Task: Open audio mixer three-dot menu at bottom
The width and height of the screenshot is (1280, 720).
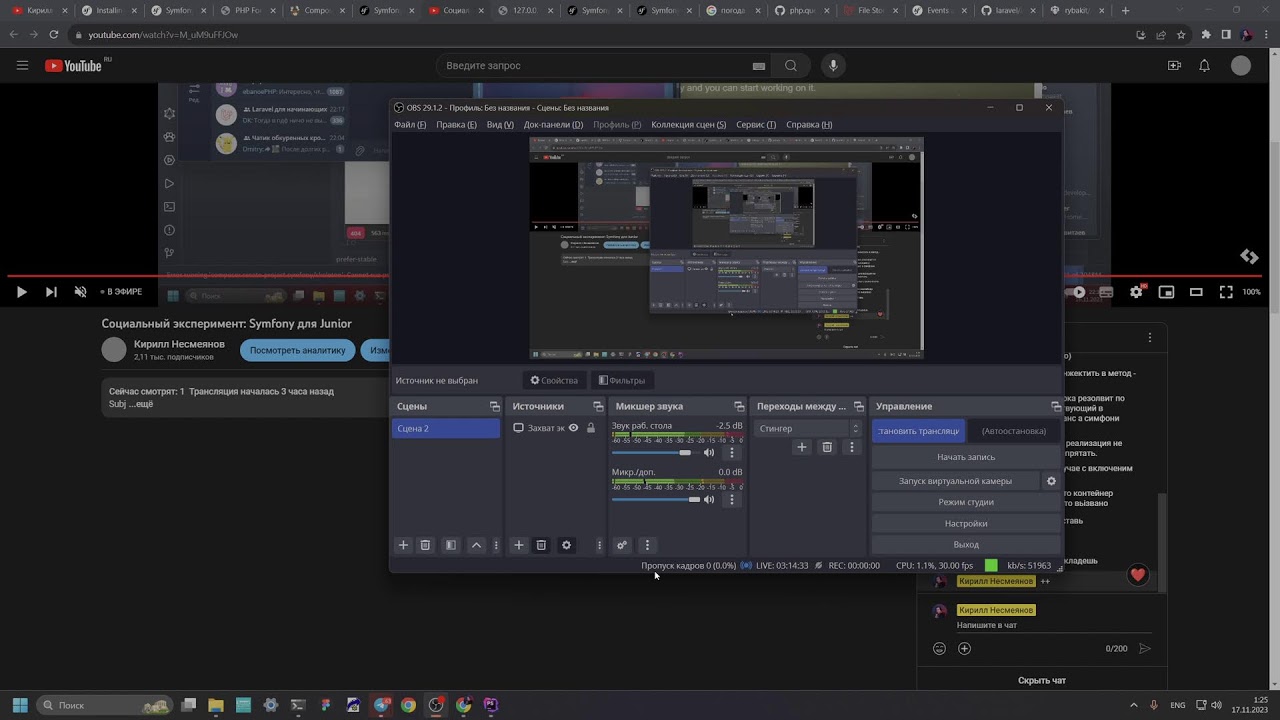Action: 647,545
